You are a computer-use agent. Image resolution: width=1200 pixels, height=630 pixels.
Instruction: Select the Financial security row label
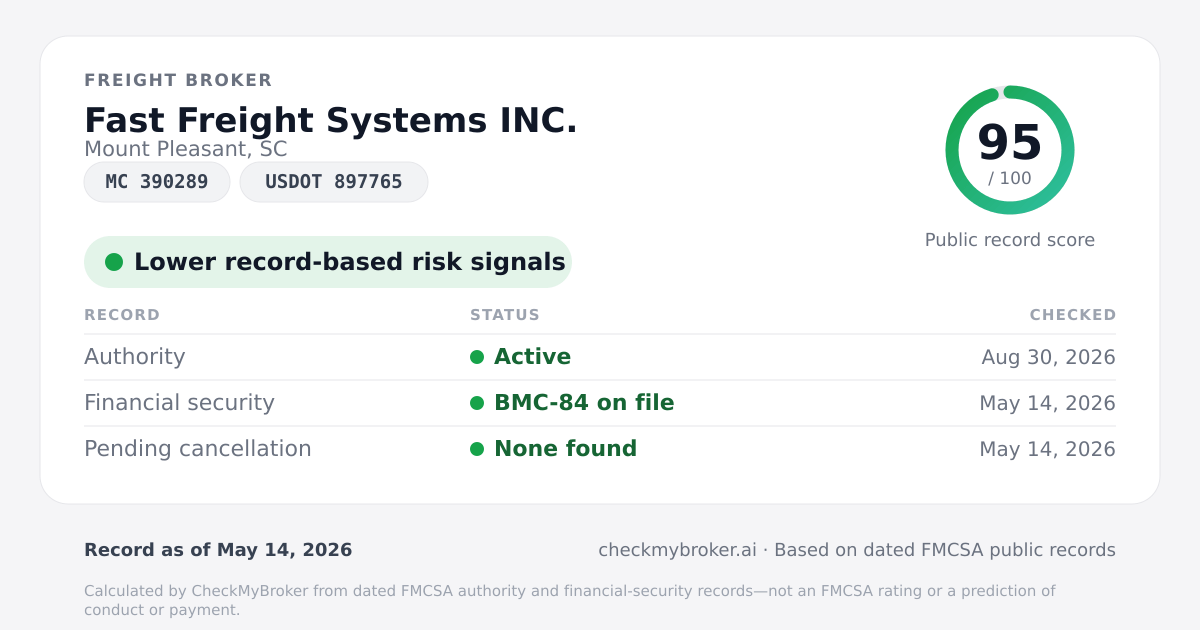(x=179, y=403)
